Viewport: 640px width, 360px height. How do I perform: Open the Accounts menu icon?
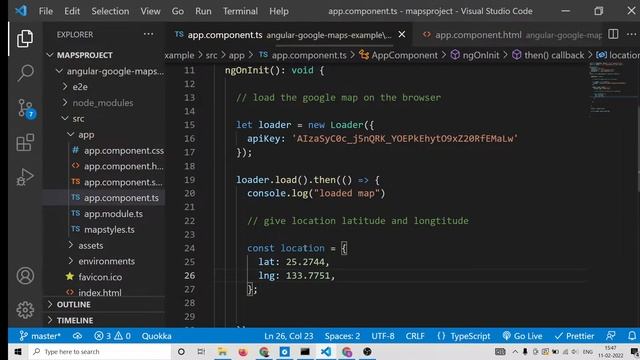[x=25, y=276]
